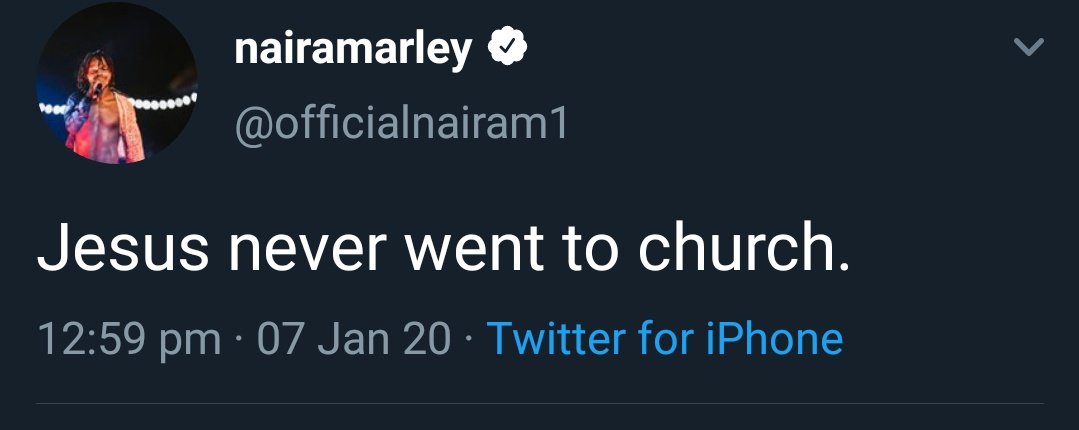Open nairamarley's round profile photo

click(x=116, y=83)
